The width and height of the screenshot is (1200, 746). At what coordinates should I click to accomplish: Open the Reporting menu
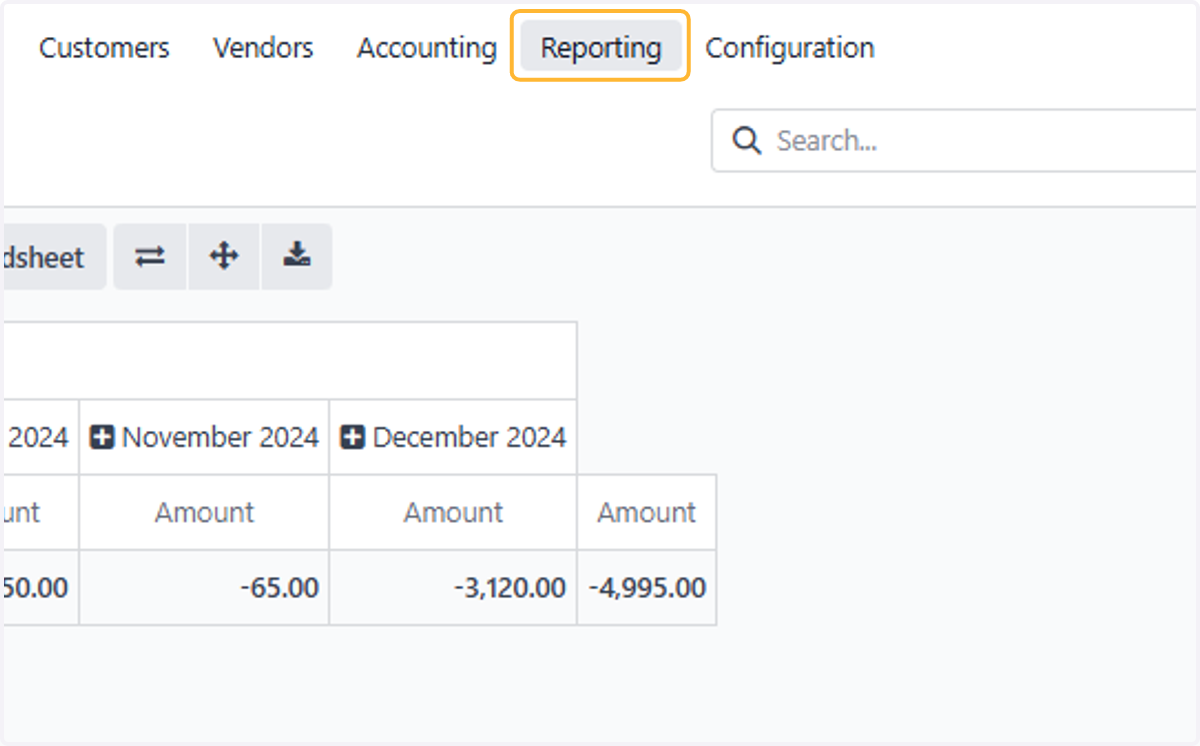[x=600, y=47]
